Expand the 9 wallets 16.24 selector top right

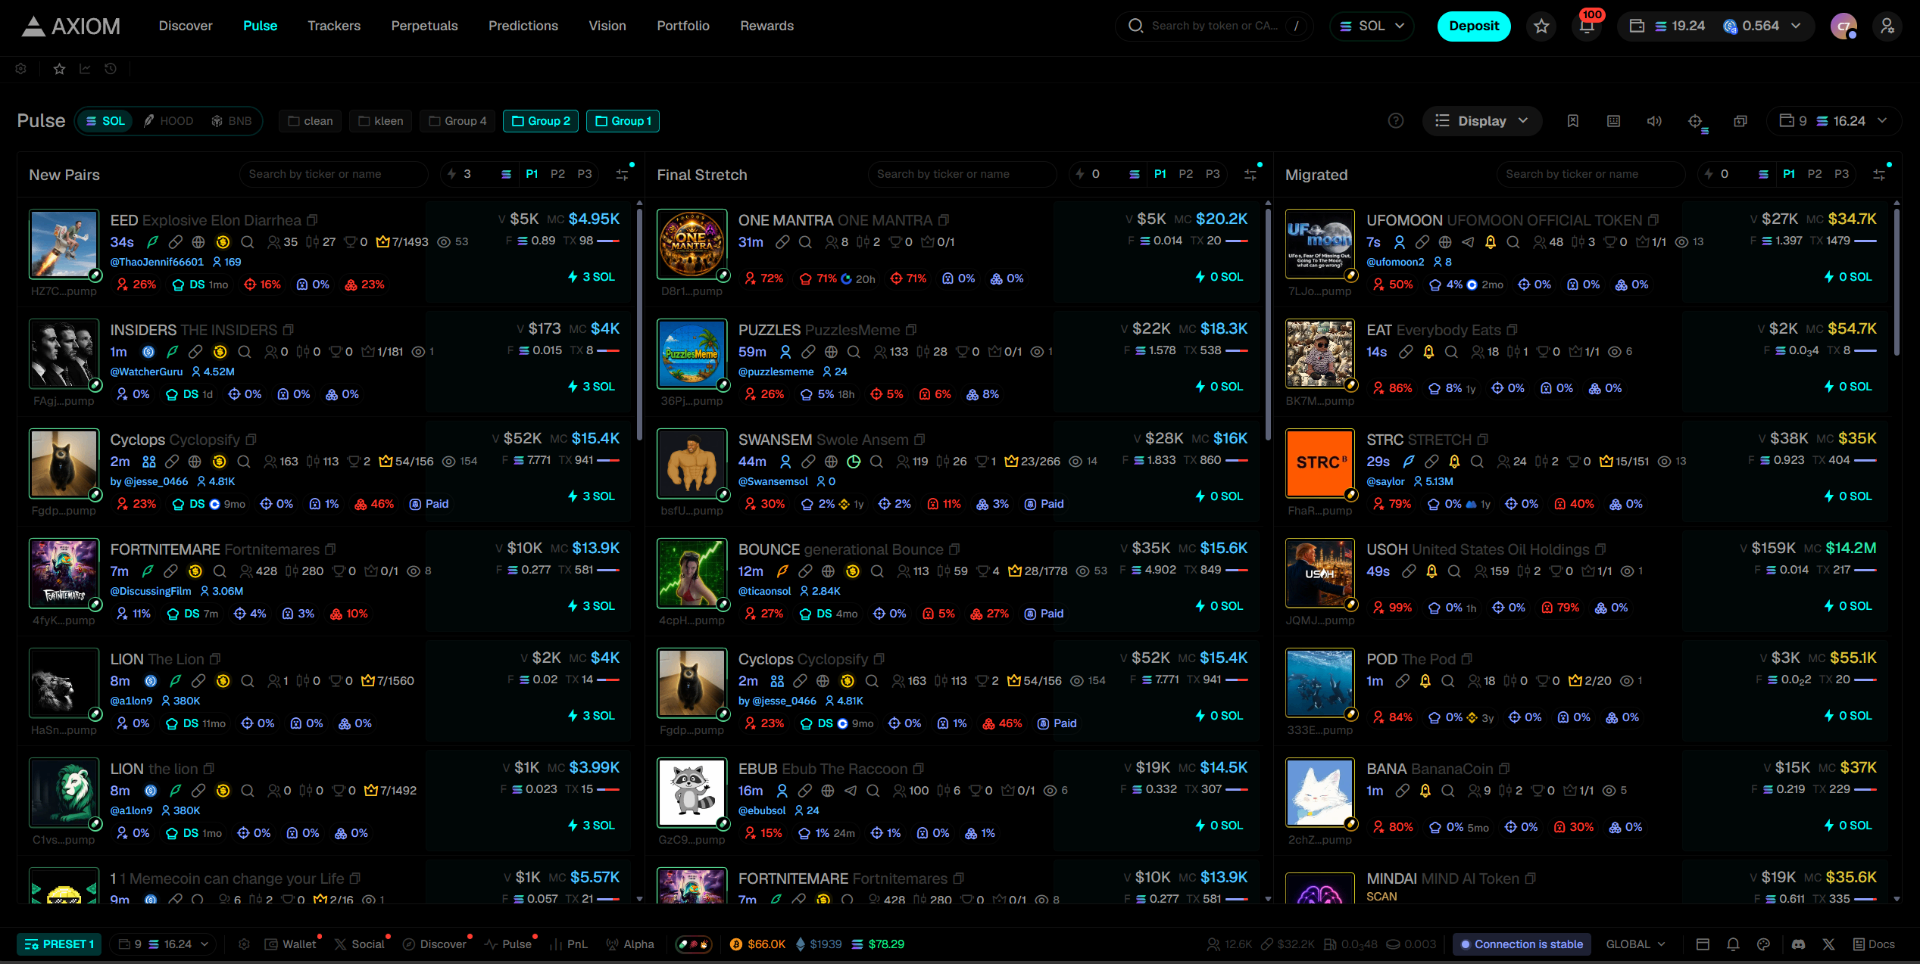coord(1833,121)
